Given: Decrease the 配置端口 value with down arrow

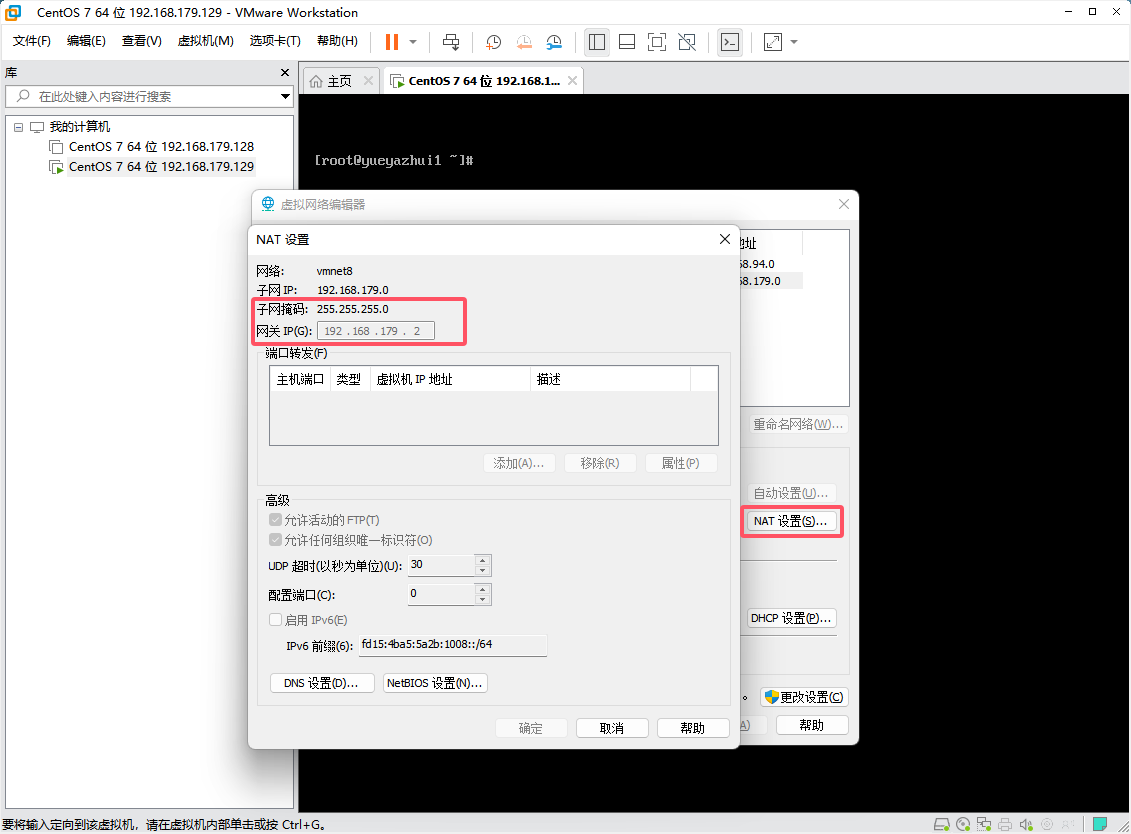Looking at the screenshot, I should pos(483,600).
